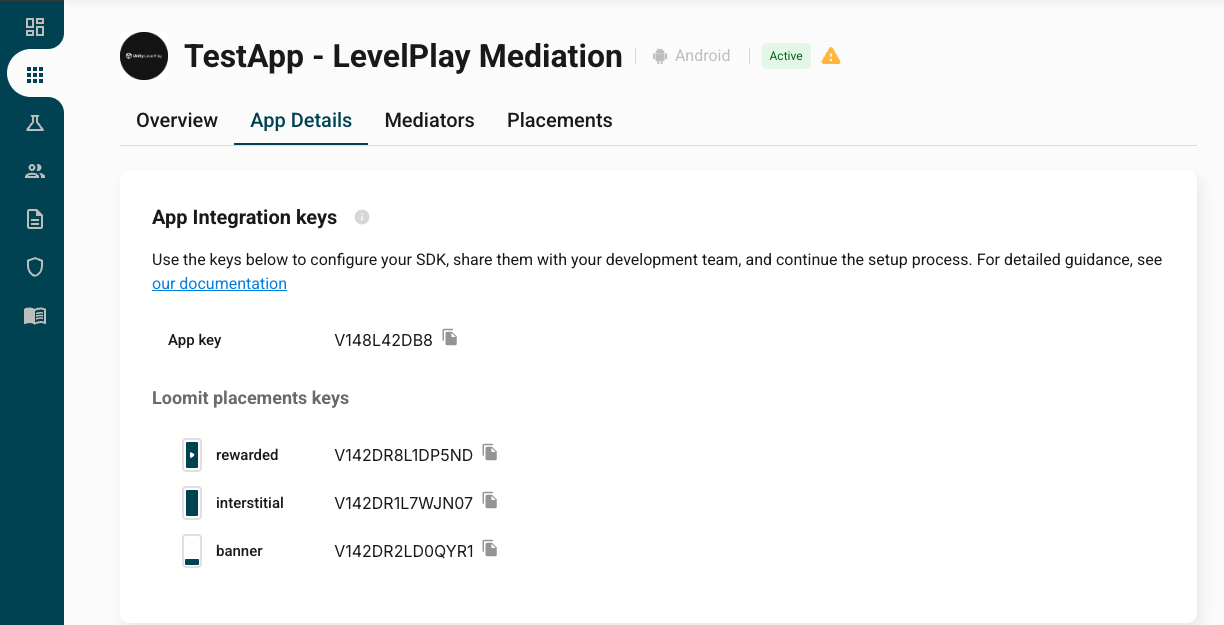Click the 'interstitial' placement label
The height and width of the screenshot is (625, 1224).
[250, 503]
